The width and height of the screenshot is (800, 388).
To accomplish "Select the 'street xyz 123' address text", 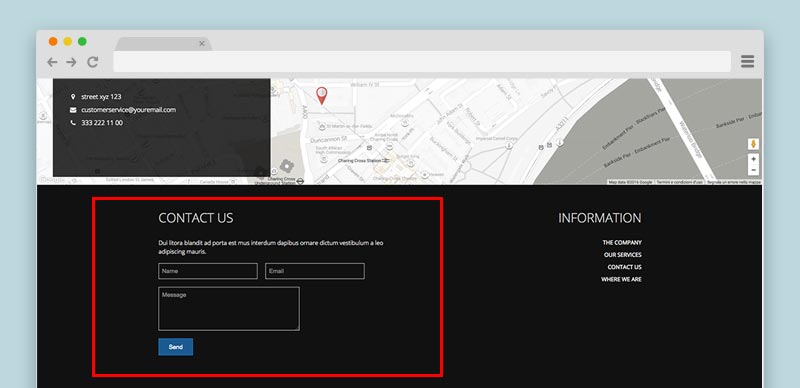I will [x=101, y=96].
